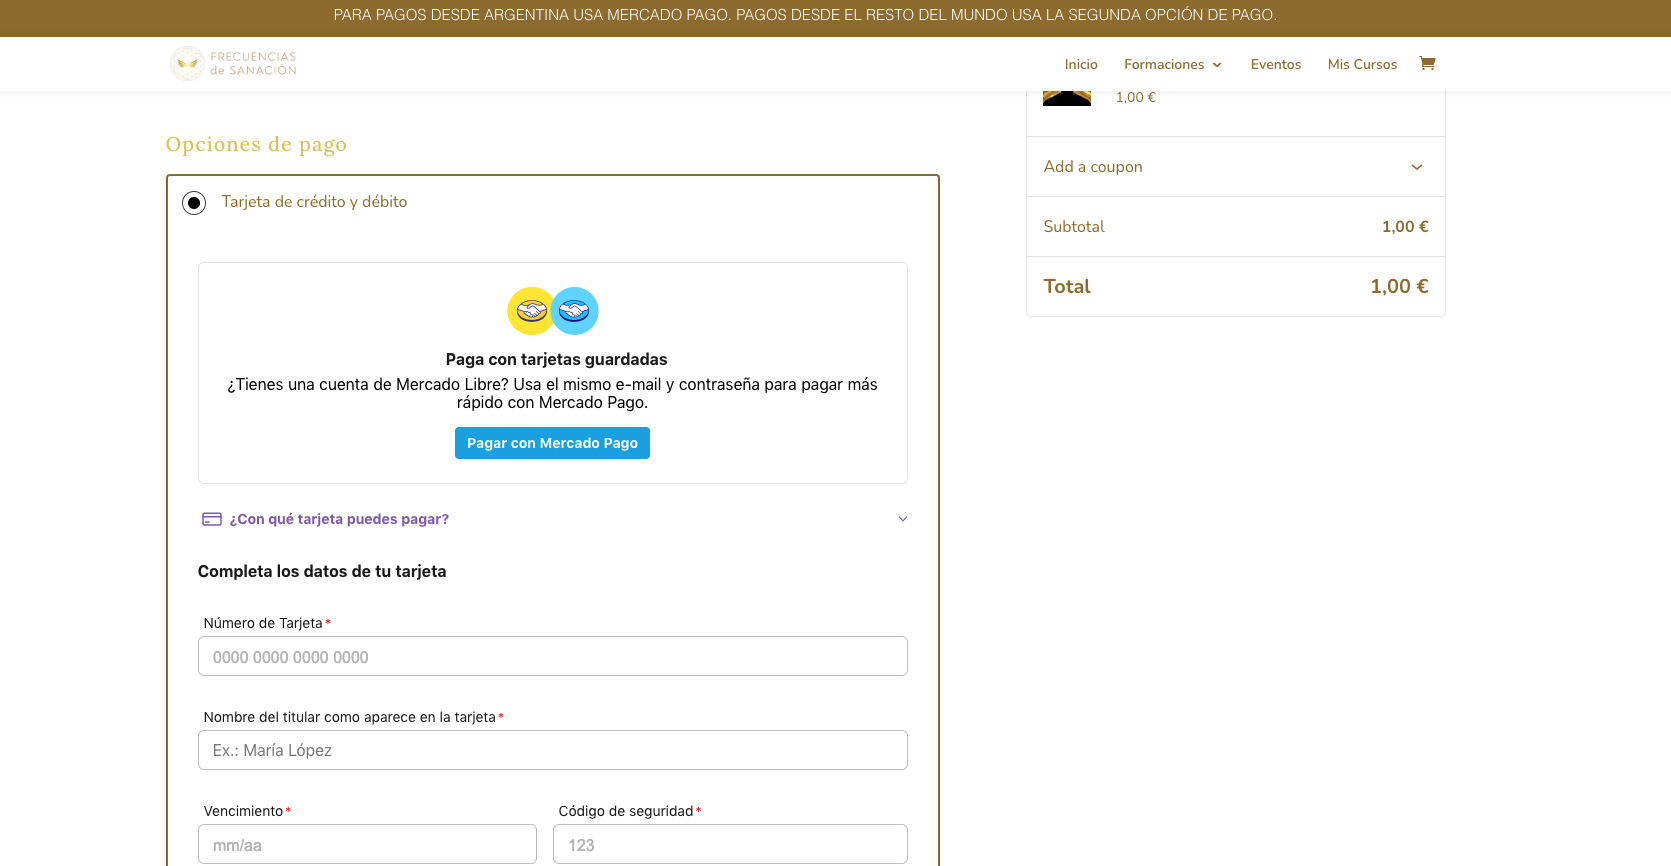Screen dimensions: 1671x866
Task: Click the 'Paga con tarjetas guardadas' title
Action: (556, 359)
